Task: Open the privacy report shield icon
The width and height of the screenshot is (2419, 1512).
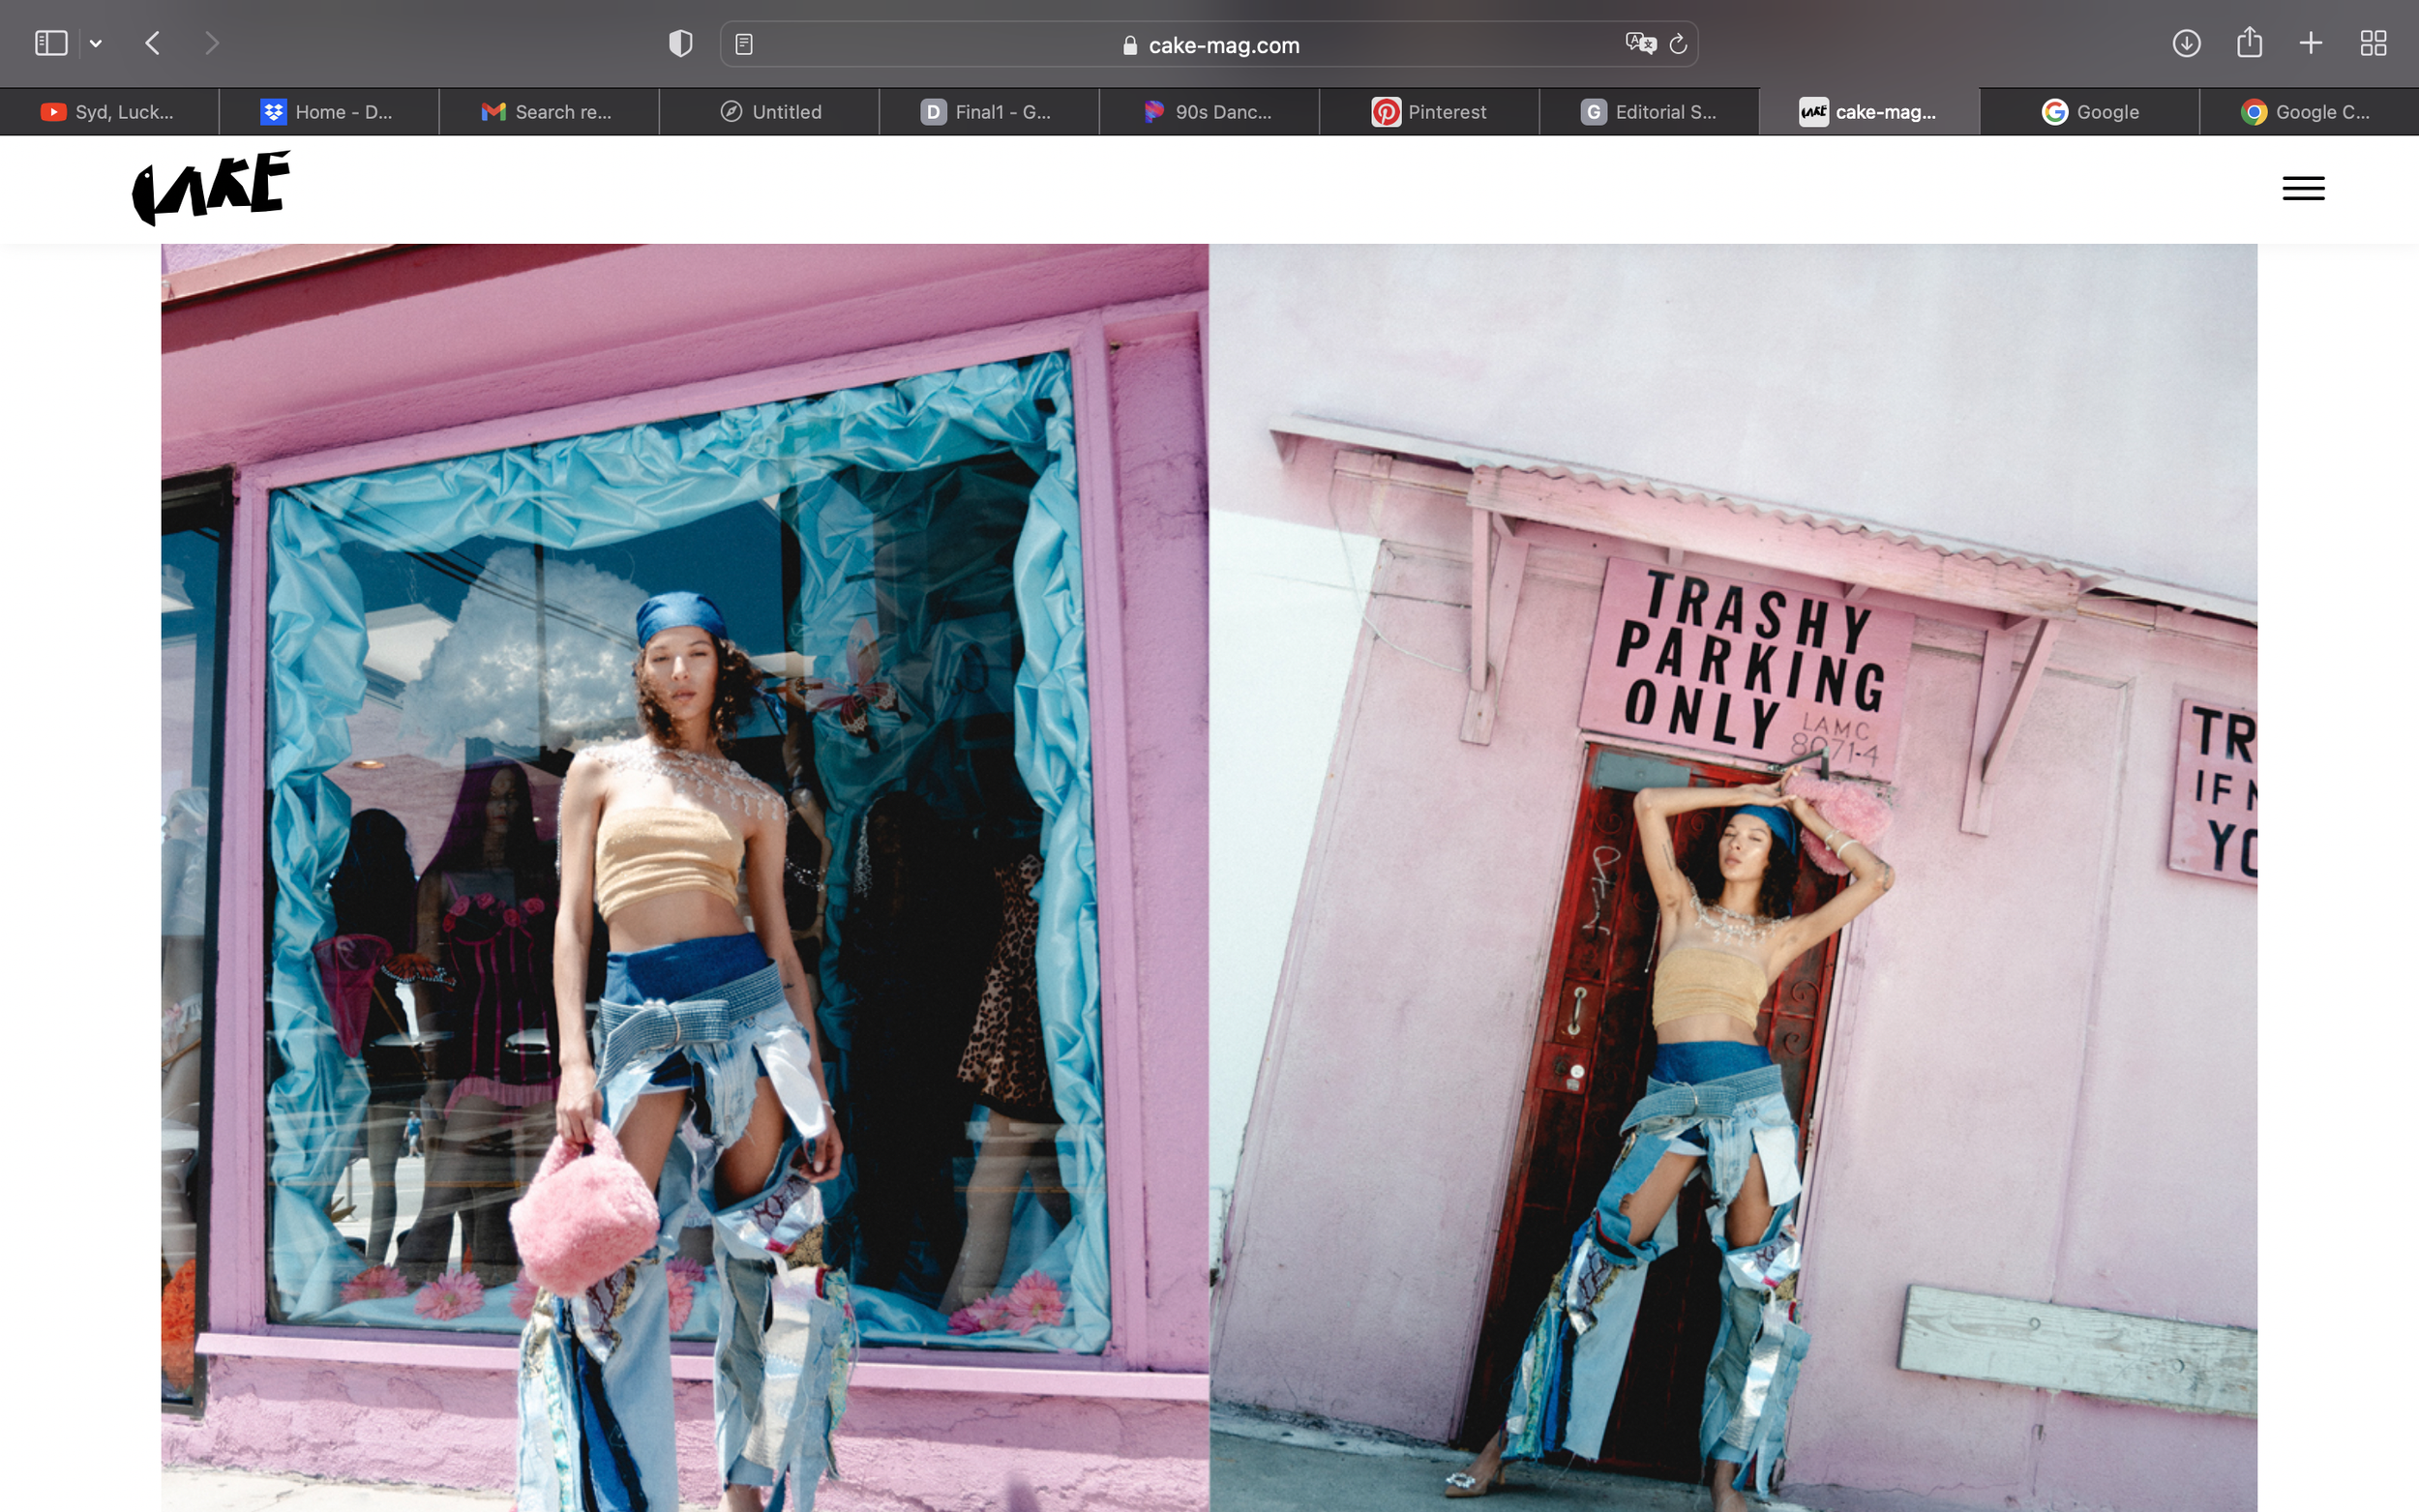Action: click(680, 43)
